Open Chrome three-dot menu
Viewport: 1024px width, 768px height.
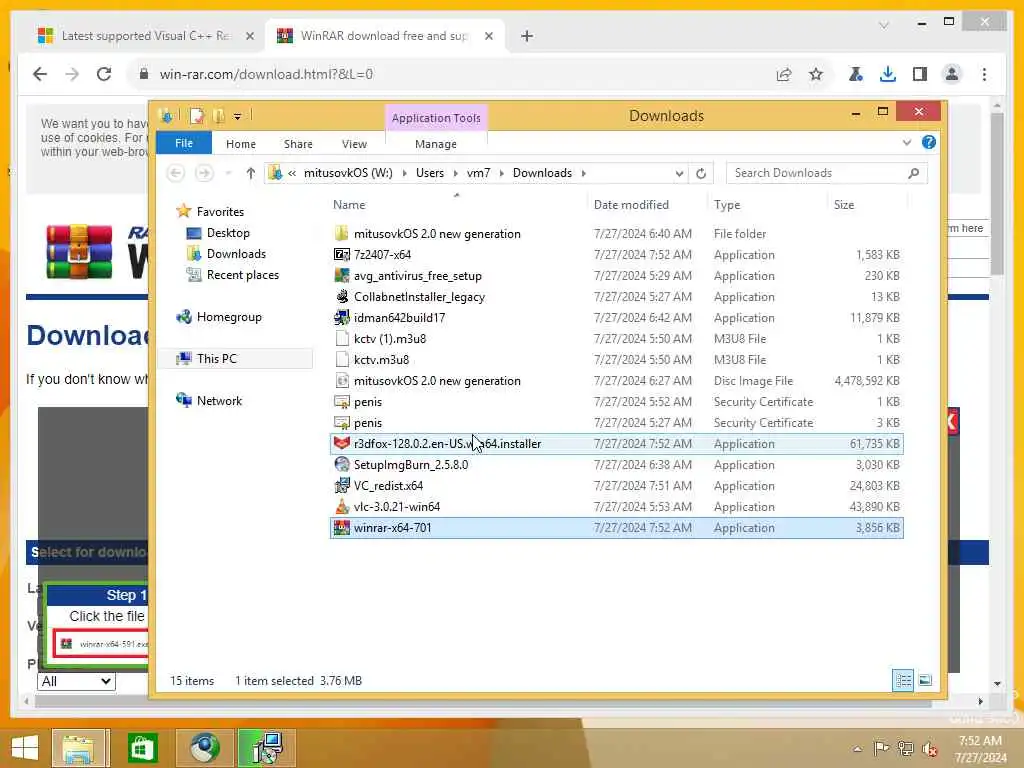point(984,74)
